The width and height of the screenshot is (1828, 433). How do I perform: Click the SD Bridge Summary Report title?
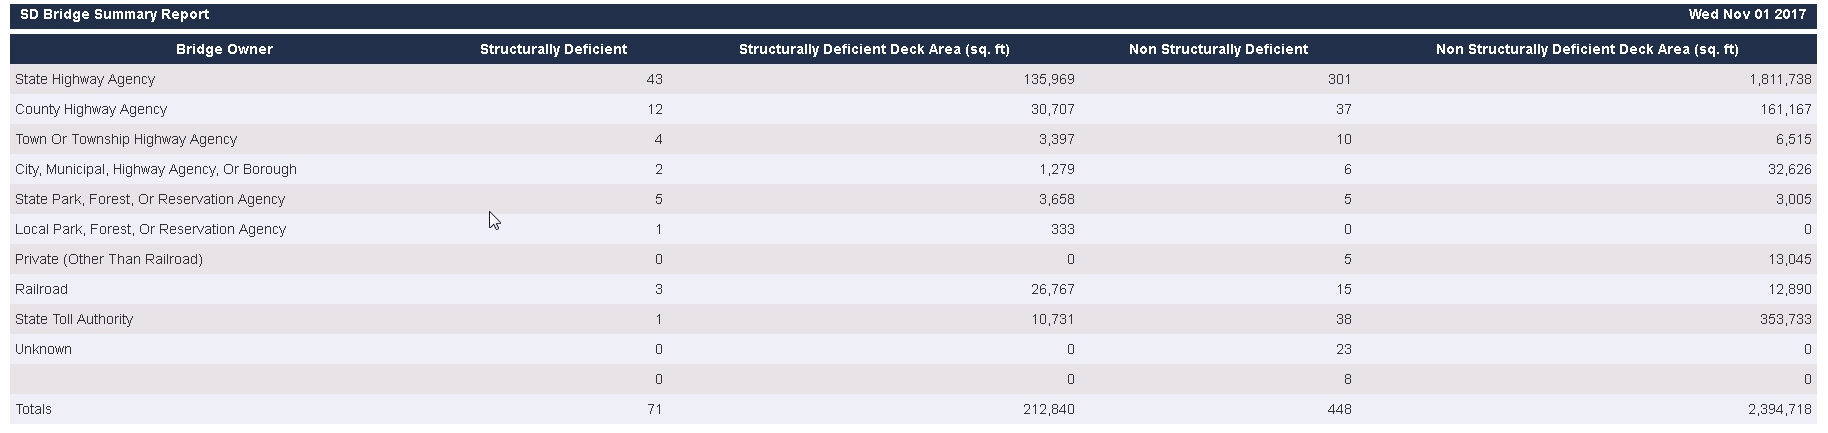pos(114,15)
